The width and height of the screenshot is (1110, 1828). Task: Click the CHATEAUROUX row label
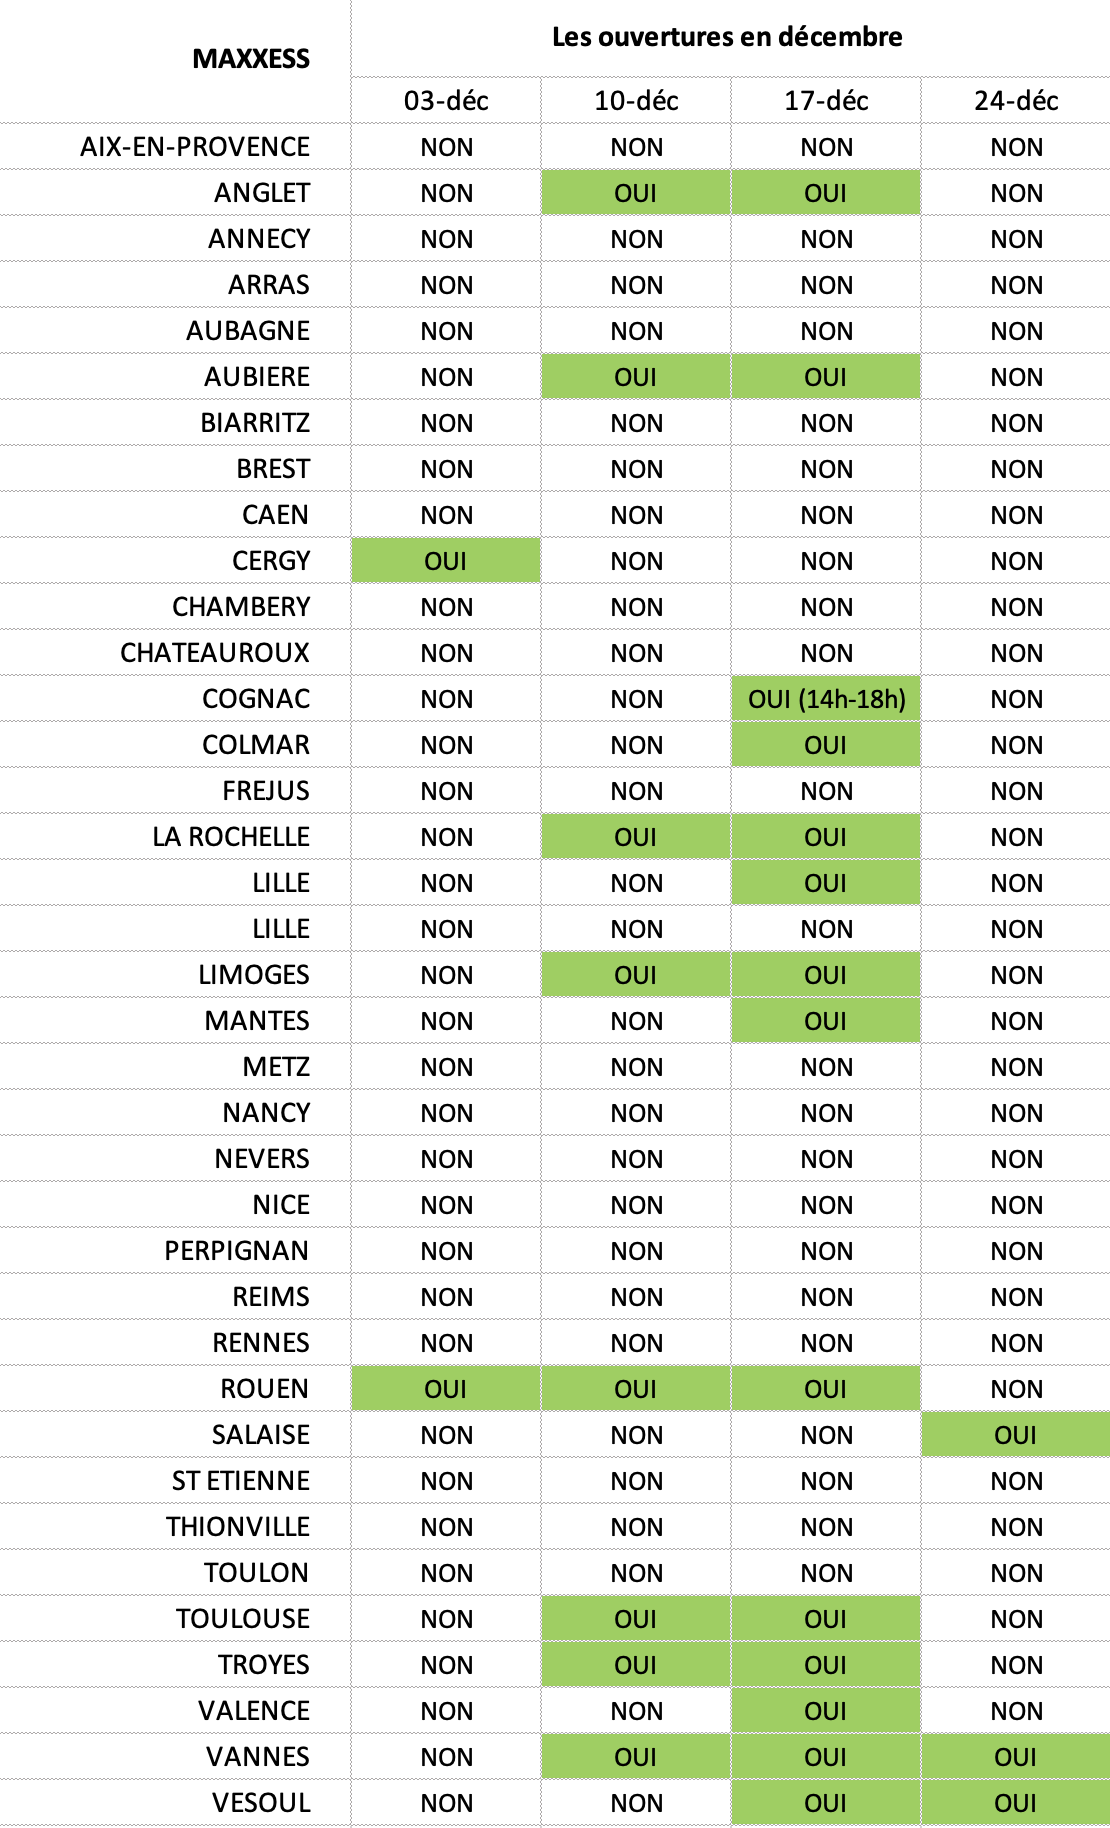click(215, 653)
